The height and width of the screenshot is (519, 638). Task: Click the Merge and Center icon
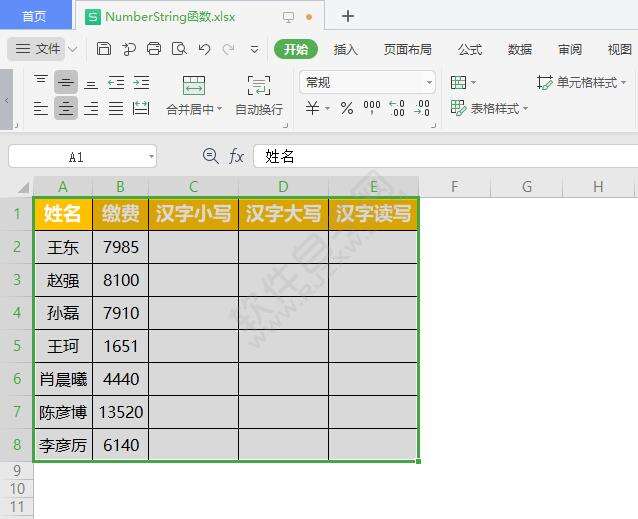(x=194, y=86)
